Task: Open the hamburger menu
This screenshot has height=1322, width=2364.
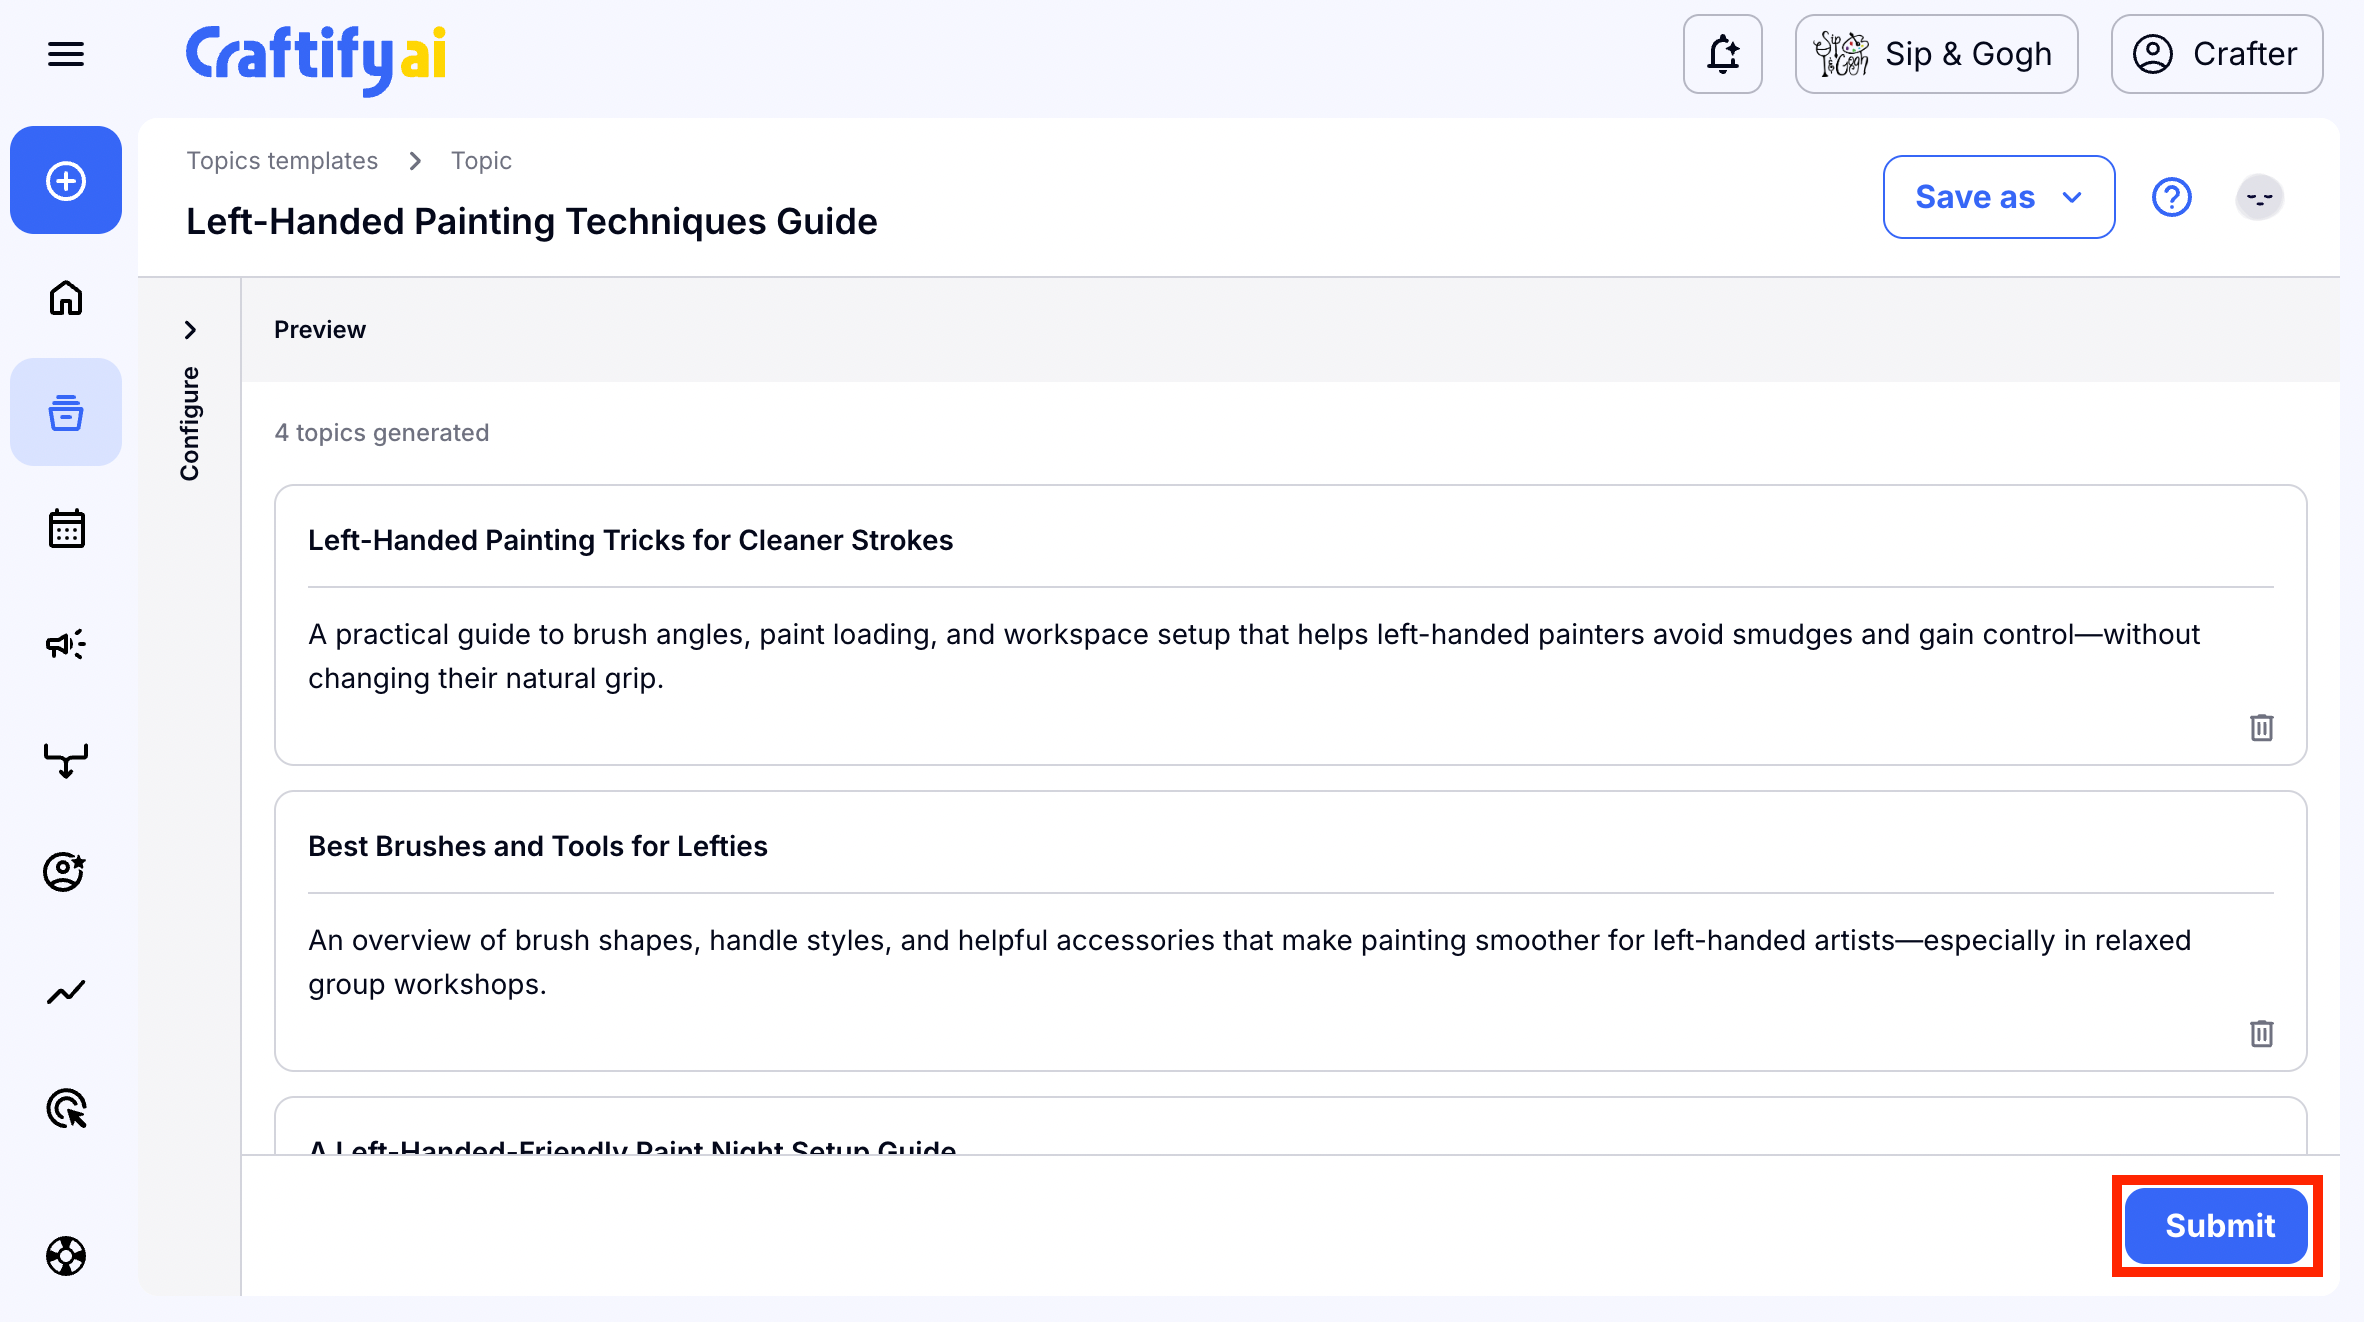Action: (66, 54)
